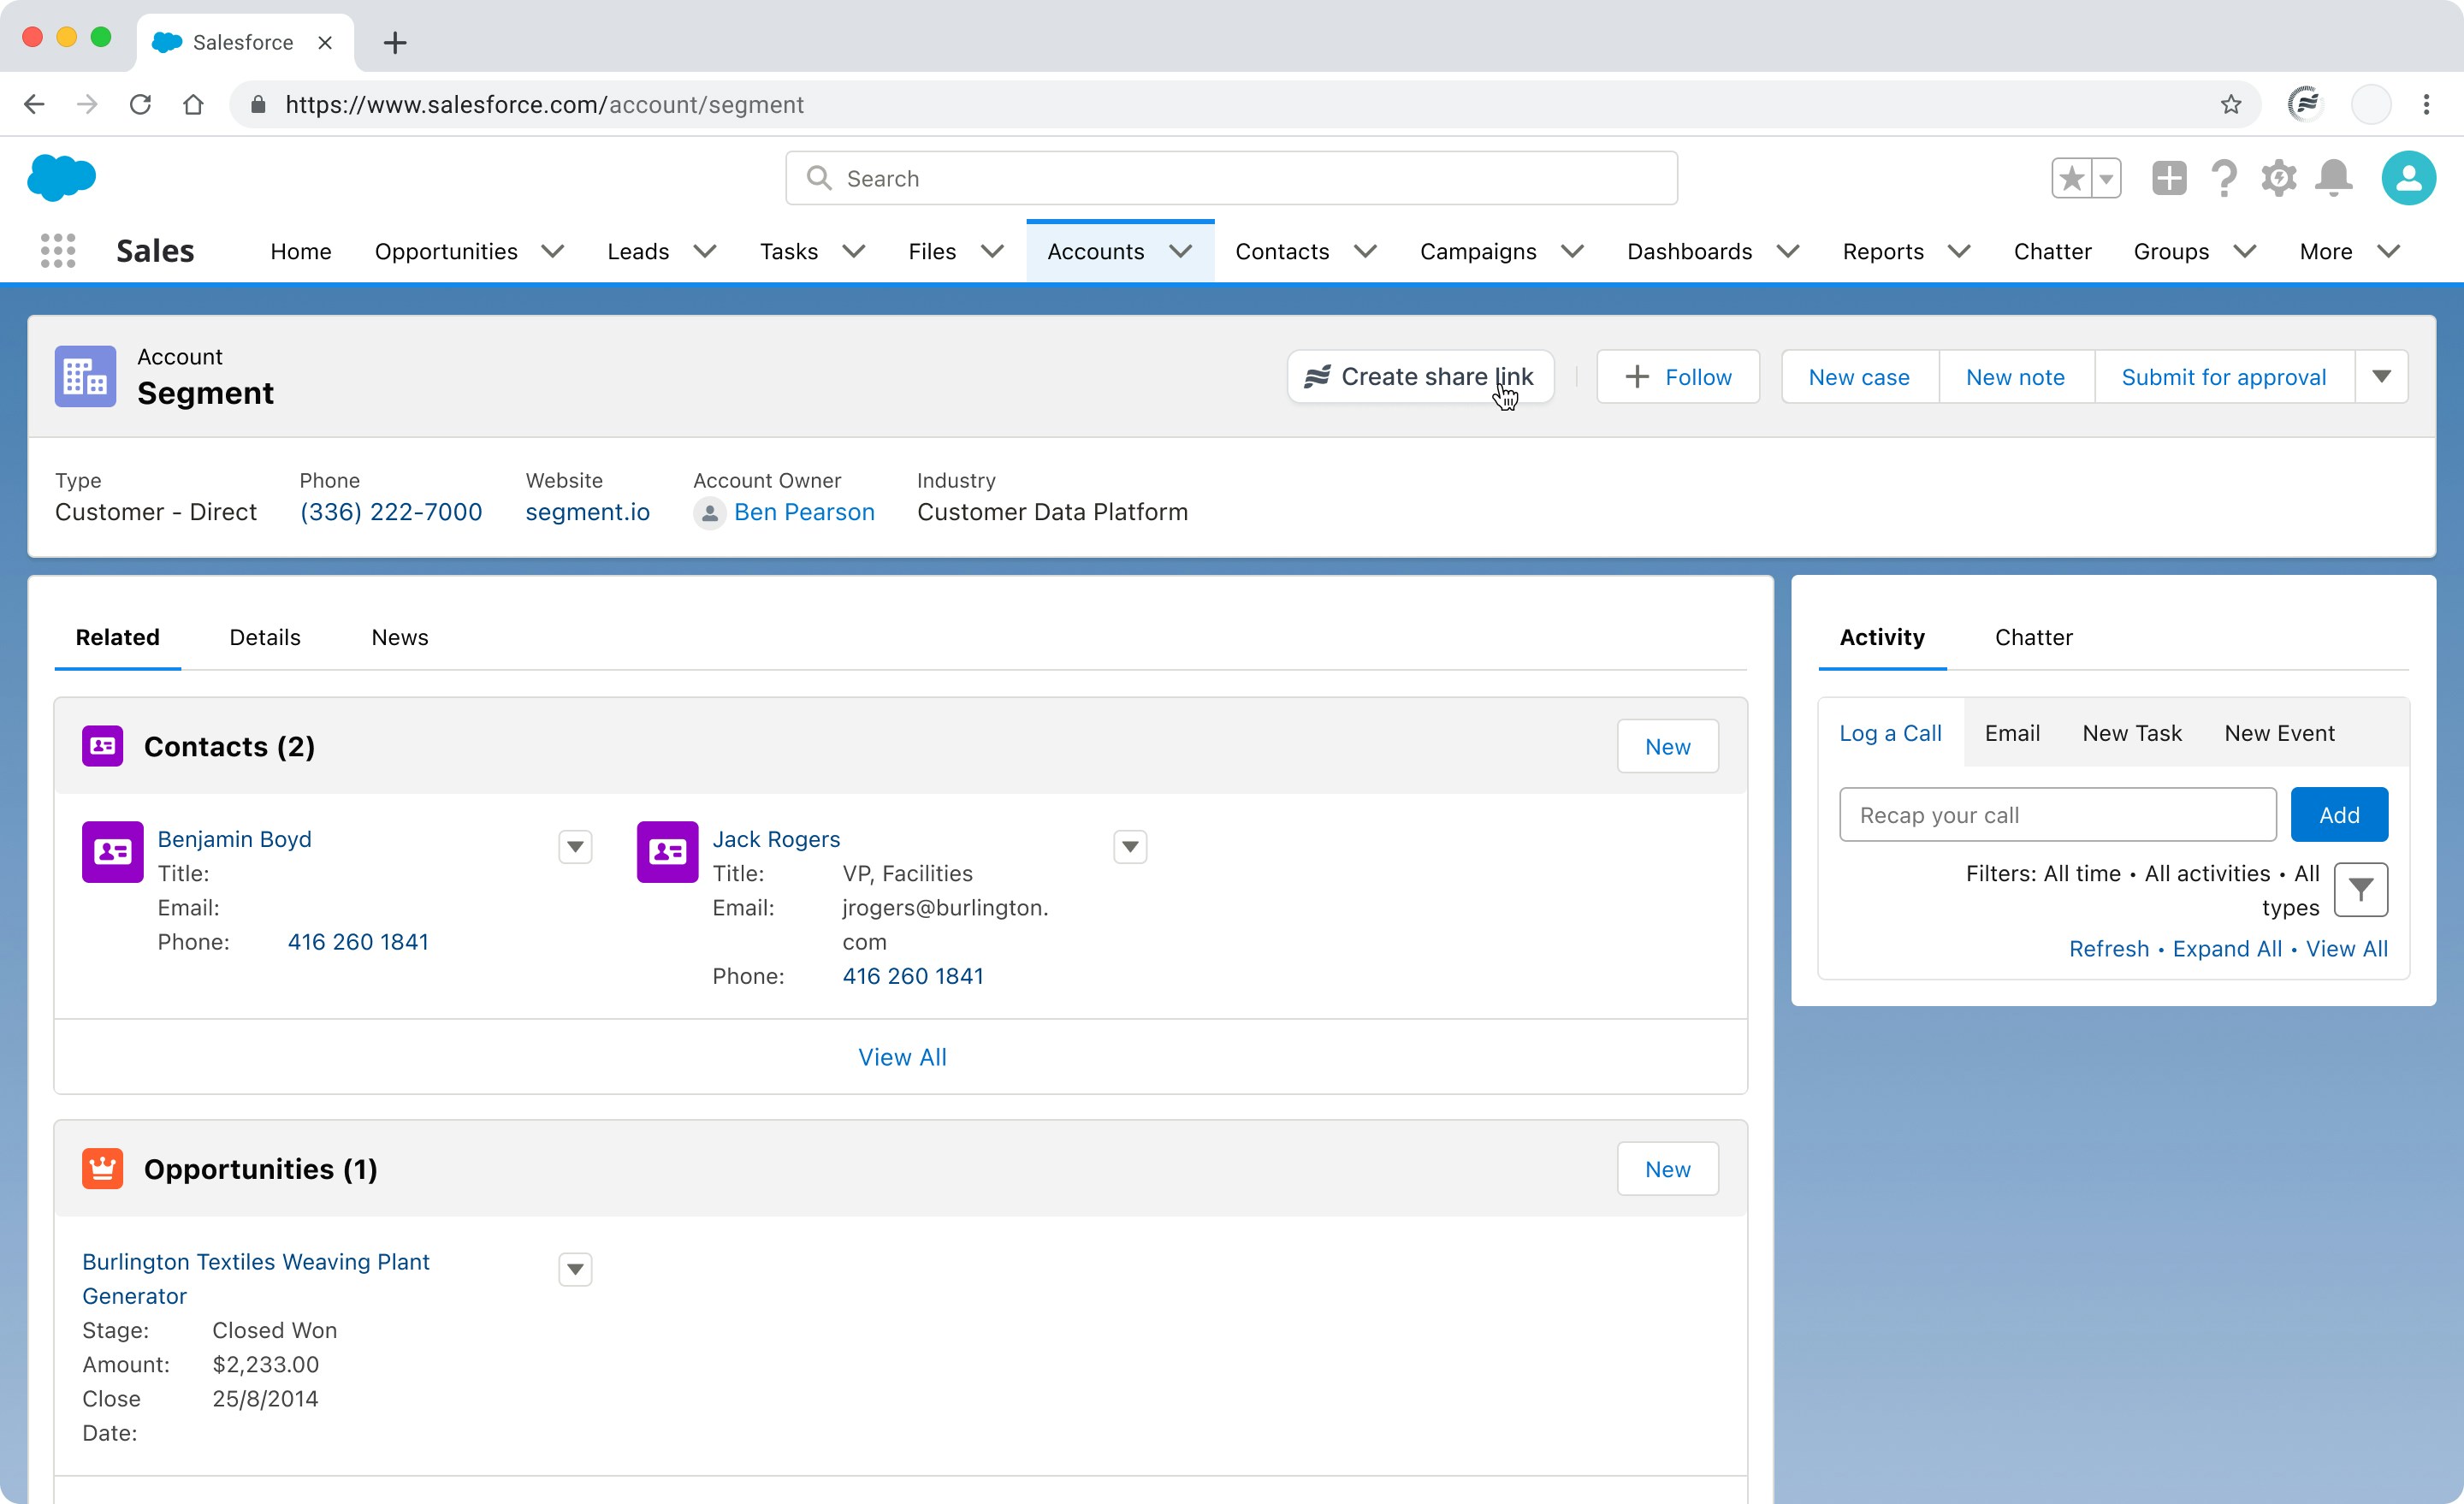2464x1504 pixels.
Task: Bookmark this page with the star
Action: (2230, 104)
